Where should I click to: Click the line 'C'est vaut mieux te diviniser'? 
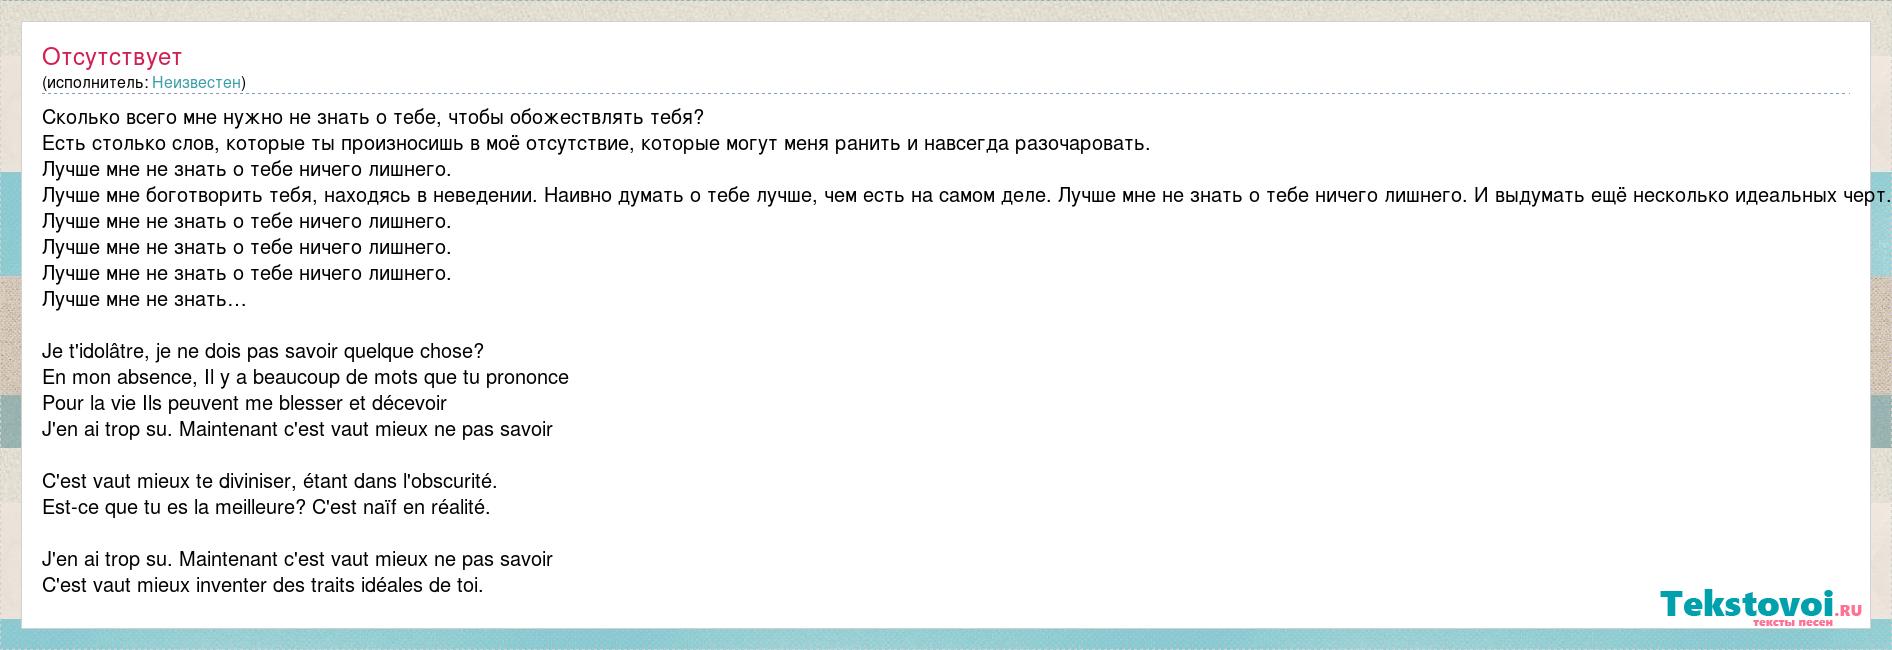click(269, 481)
